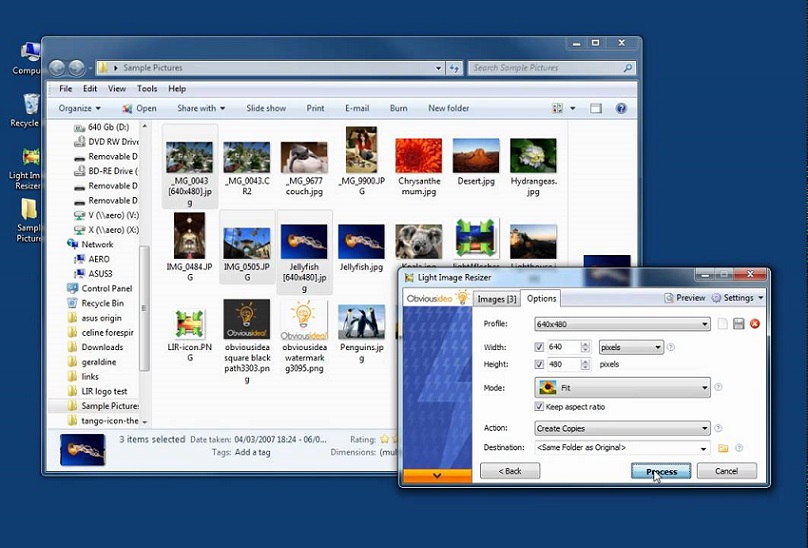Open Preview in Light Image Resizer
The image size is (808, 548).
[x=684, y=298]
